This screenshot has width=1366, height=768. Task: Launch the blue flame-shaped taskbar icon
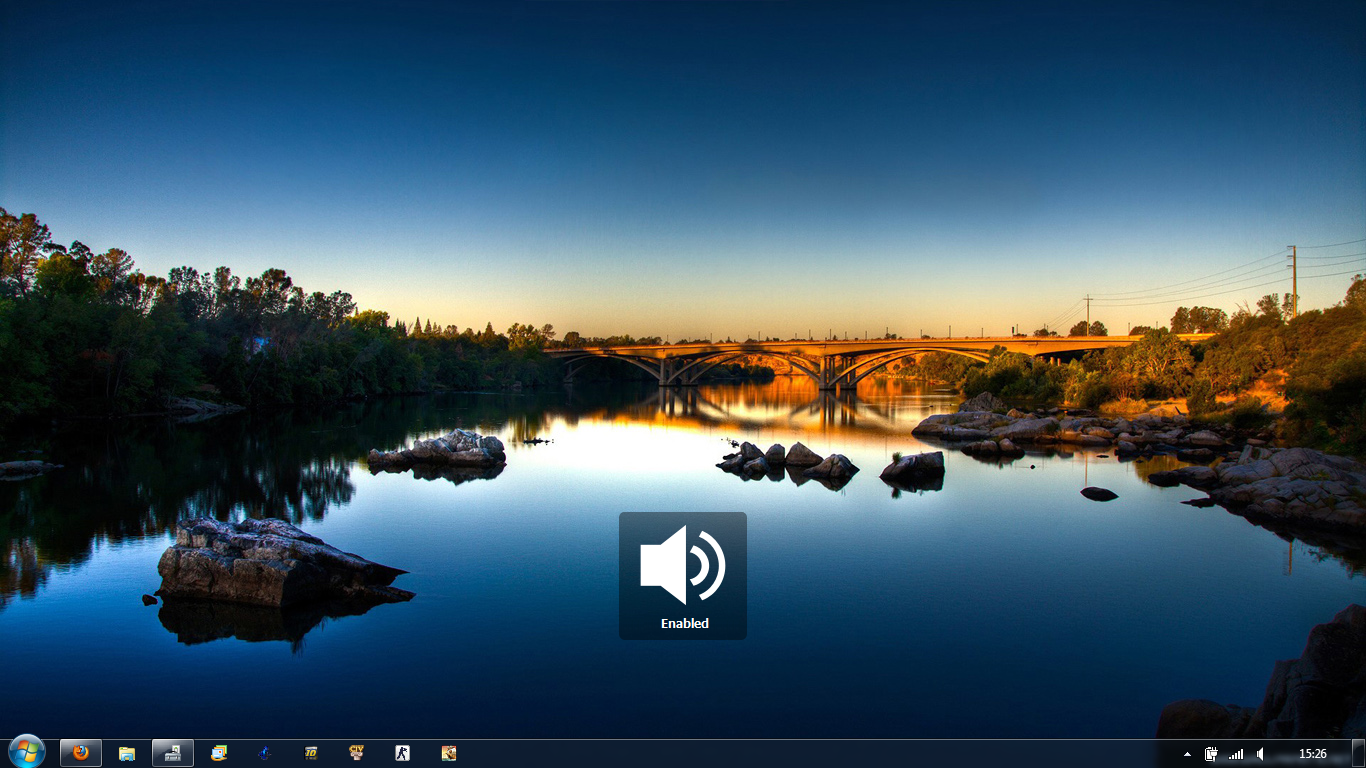click(x=265, y=753)
